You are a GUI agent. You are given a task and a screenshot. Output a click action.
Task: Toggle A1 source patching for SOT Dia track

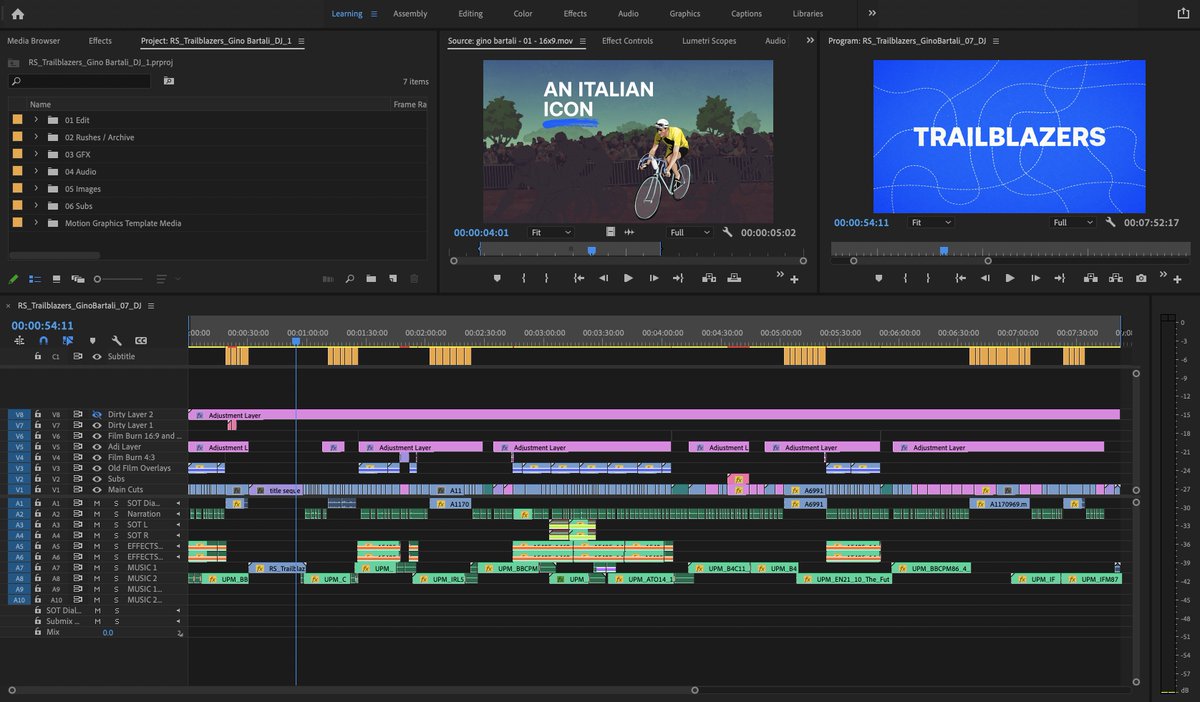click(x=17, y=503)
